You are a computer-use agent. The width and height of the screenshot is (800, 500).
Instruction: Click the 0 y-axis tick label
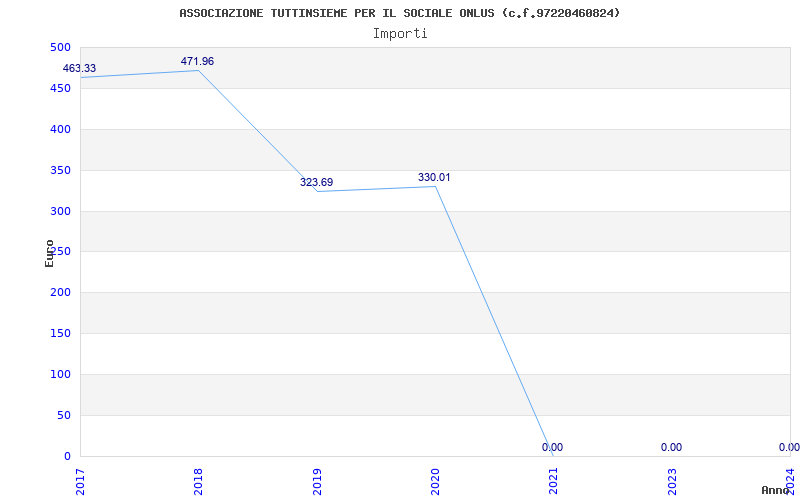click(x=67, y=456)
